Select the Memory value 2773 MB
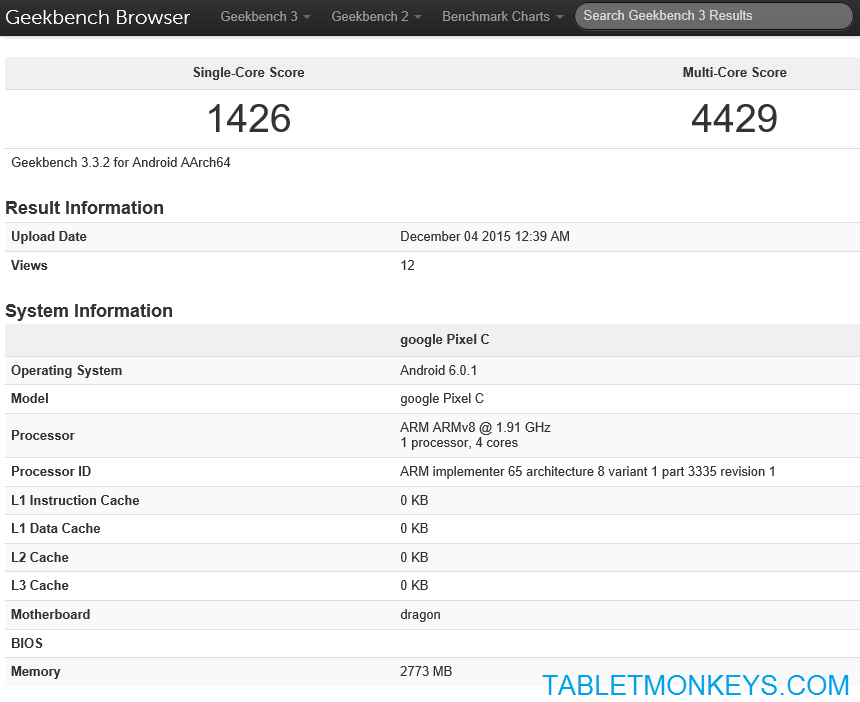This screenshot has width=860, height=702. pyautogui.click(x=426, y=671)
